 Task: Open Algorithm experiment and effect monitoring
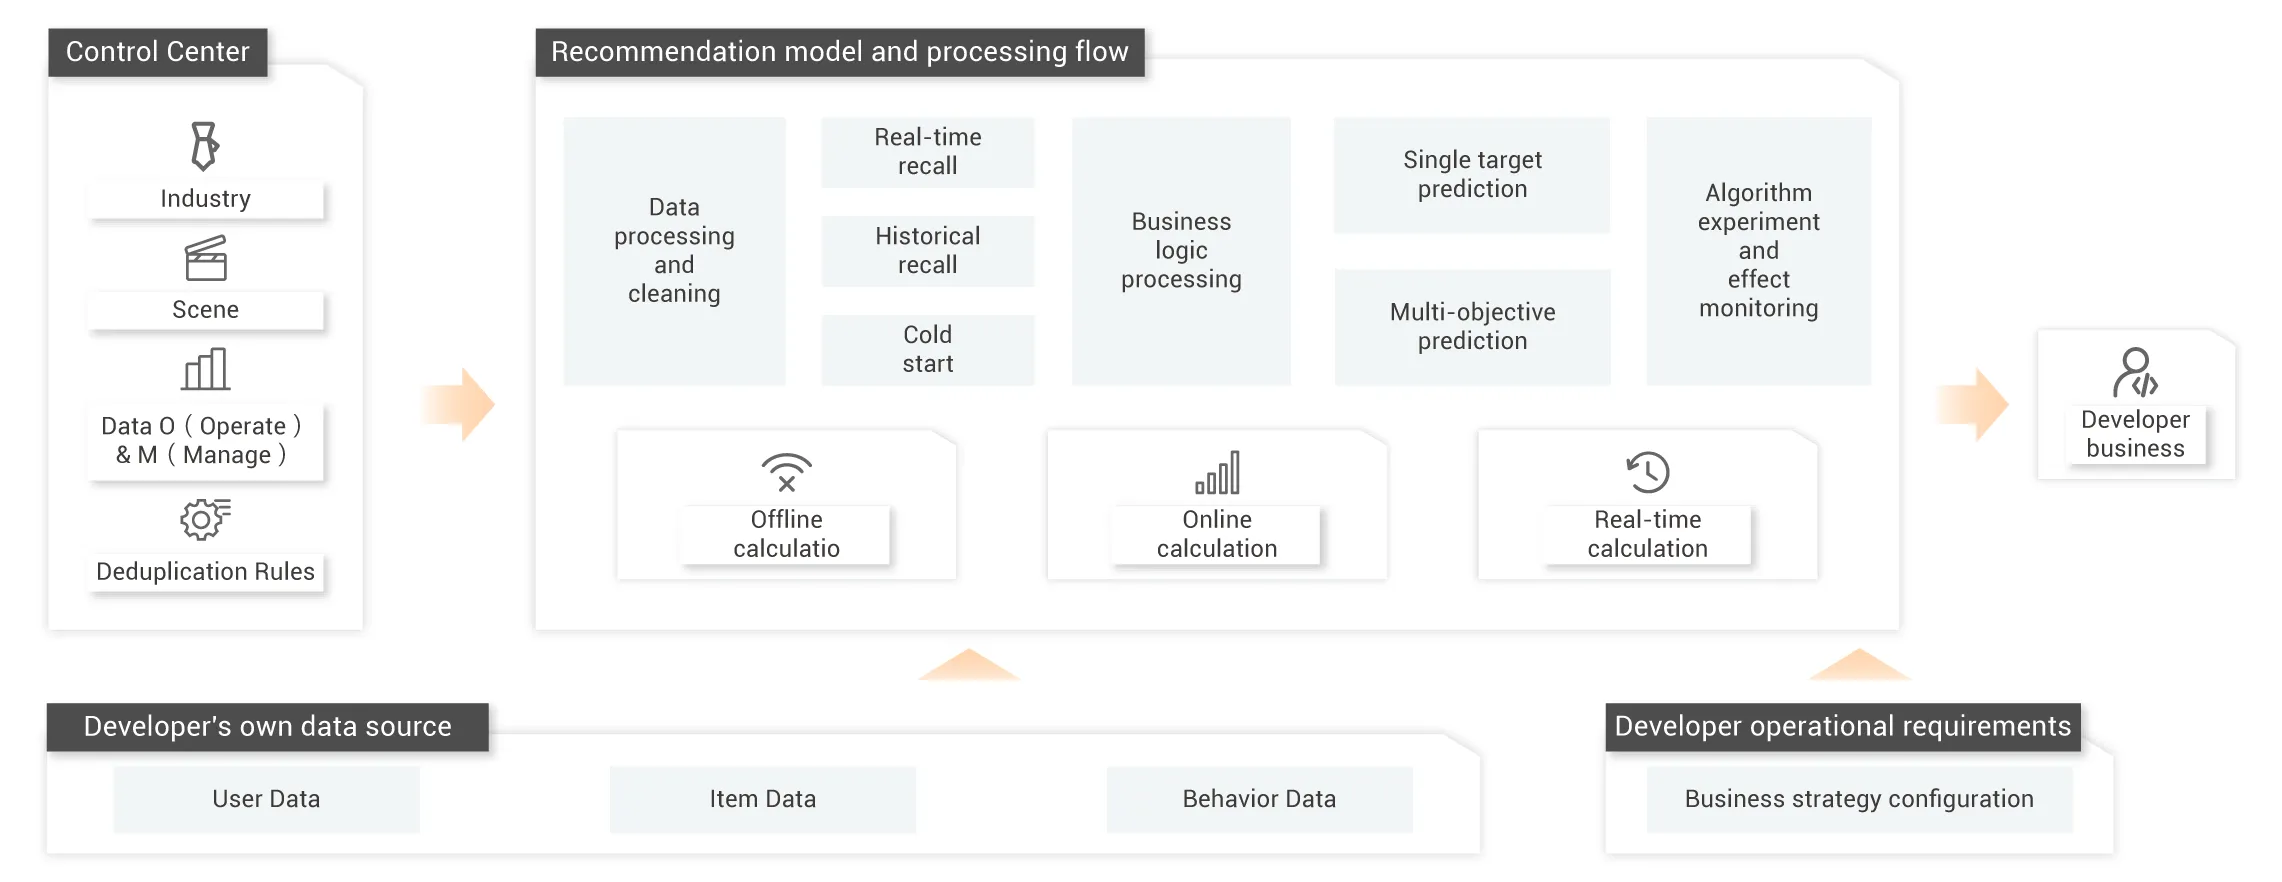pyautogui.click(x=1759, y=251)
